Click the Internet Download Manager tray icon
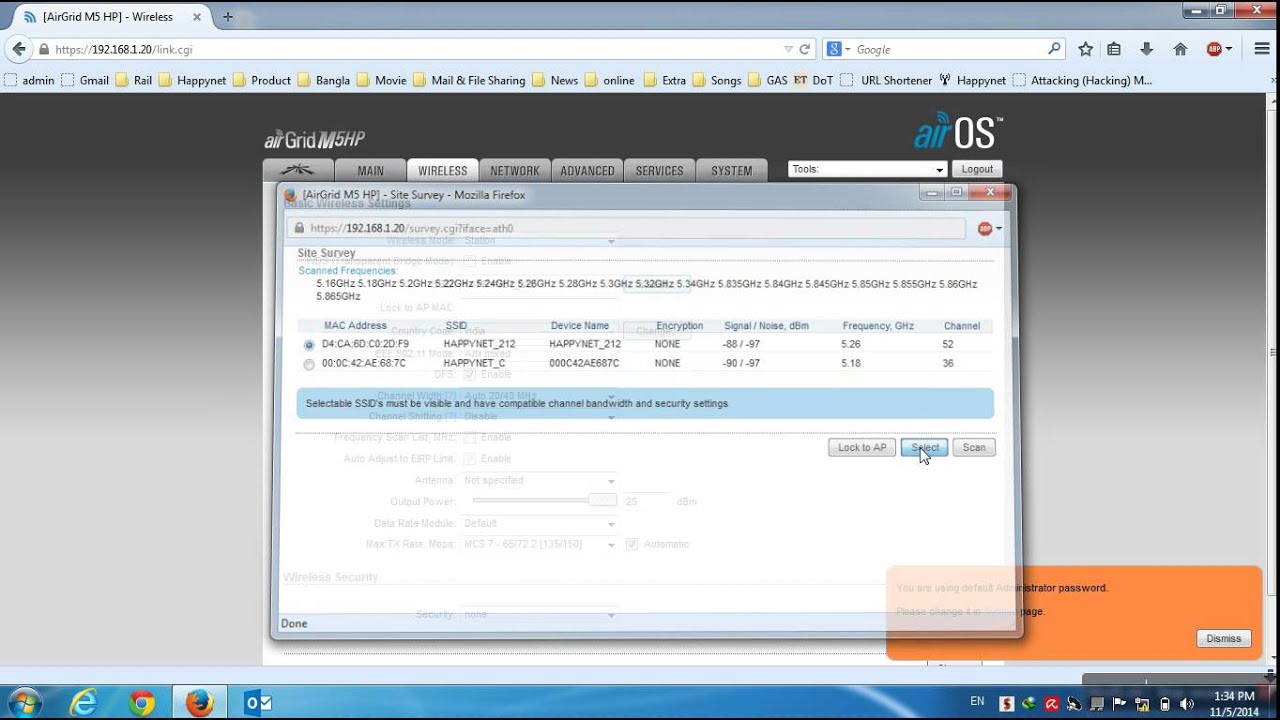Screen dimensions: 1280x720 [1029, 703]
